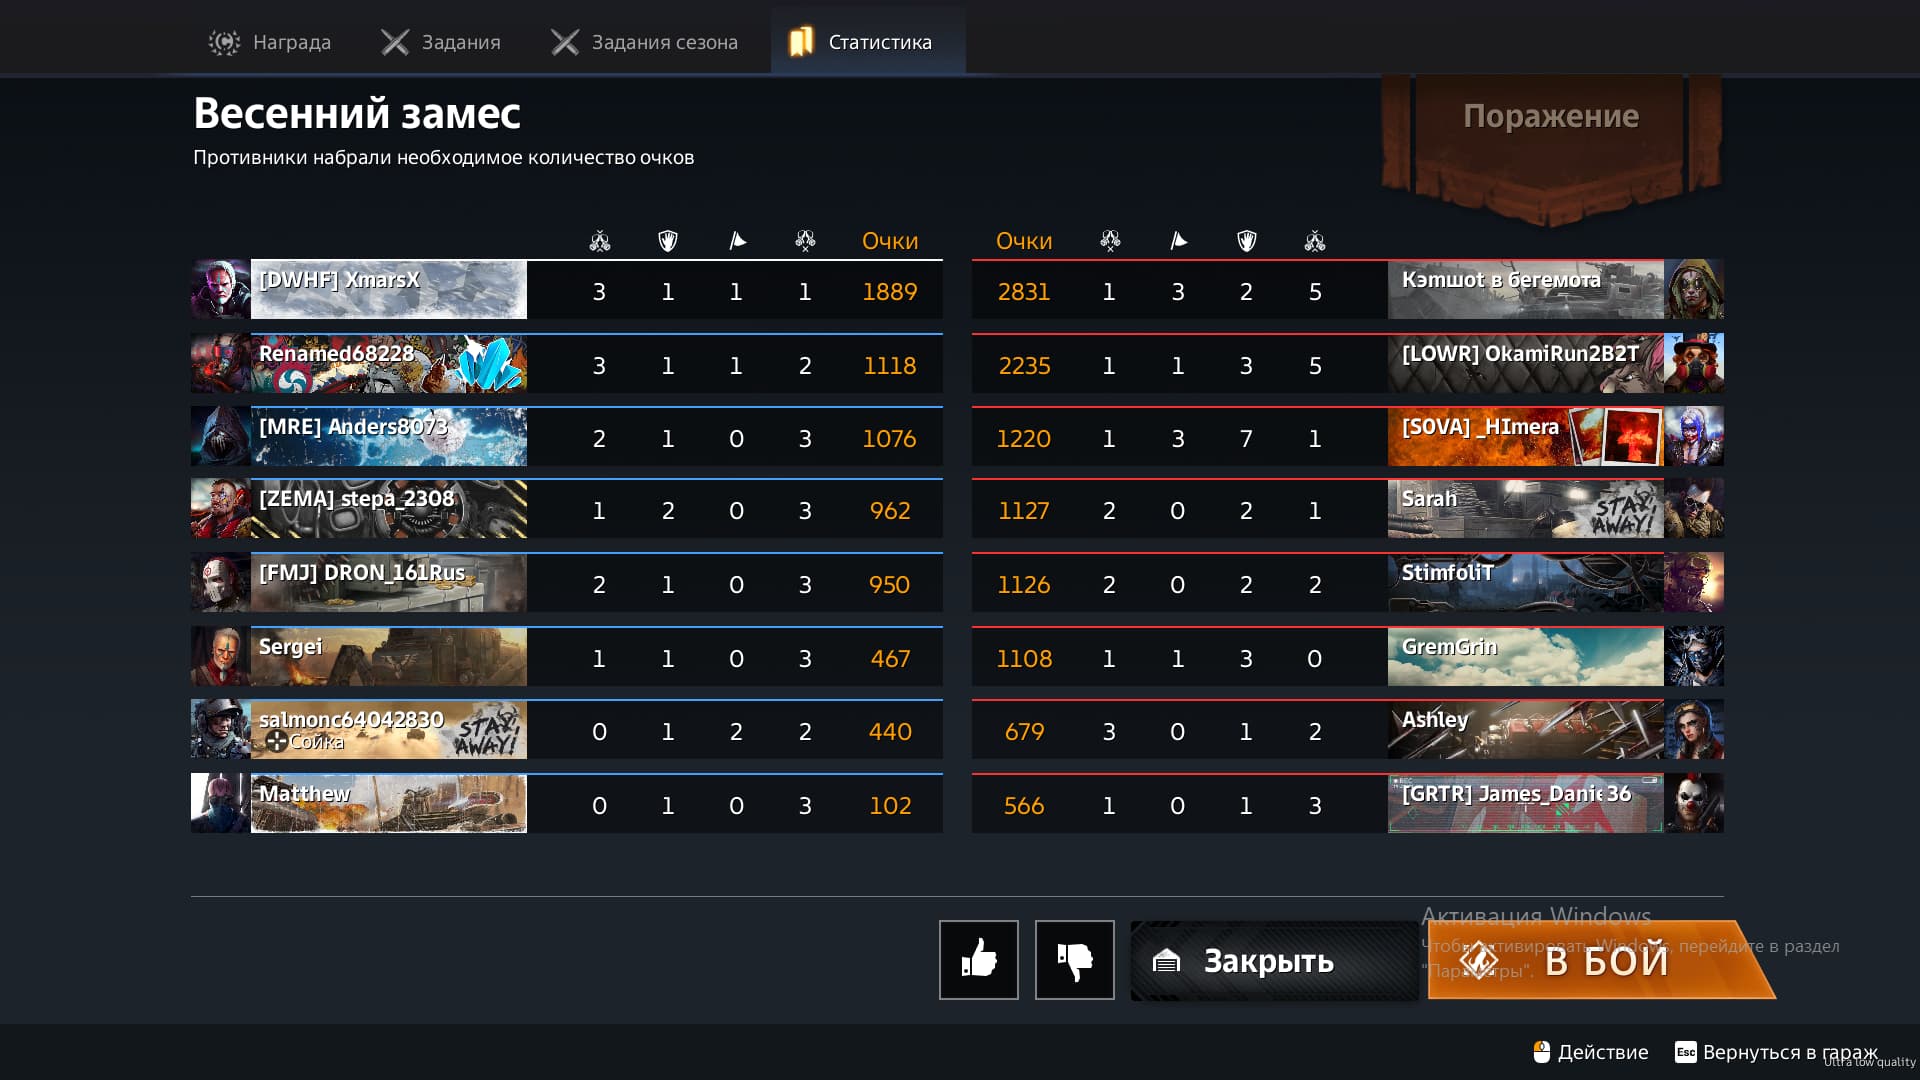Click the Esc key return to garage icon
Screen dimensions: 1920x1080
pyautogui.click(x=1686, y=1052)
